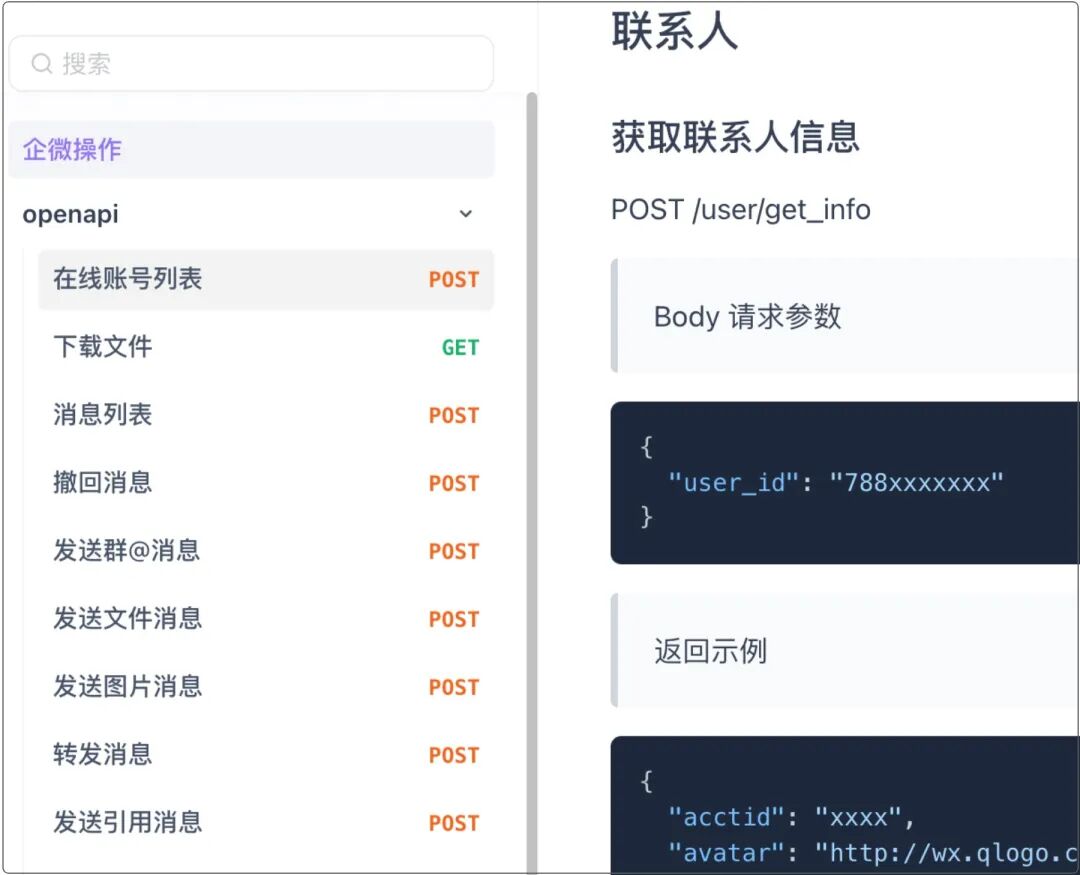The height and width of the screenshot is (875, 1080).
Task: Click the "avatar" URL line in response code
Action: tap(873, 853)
